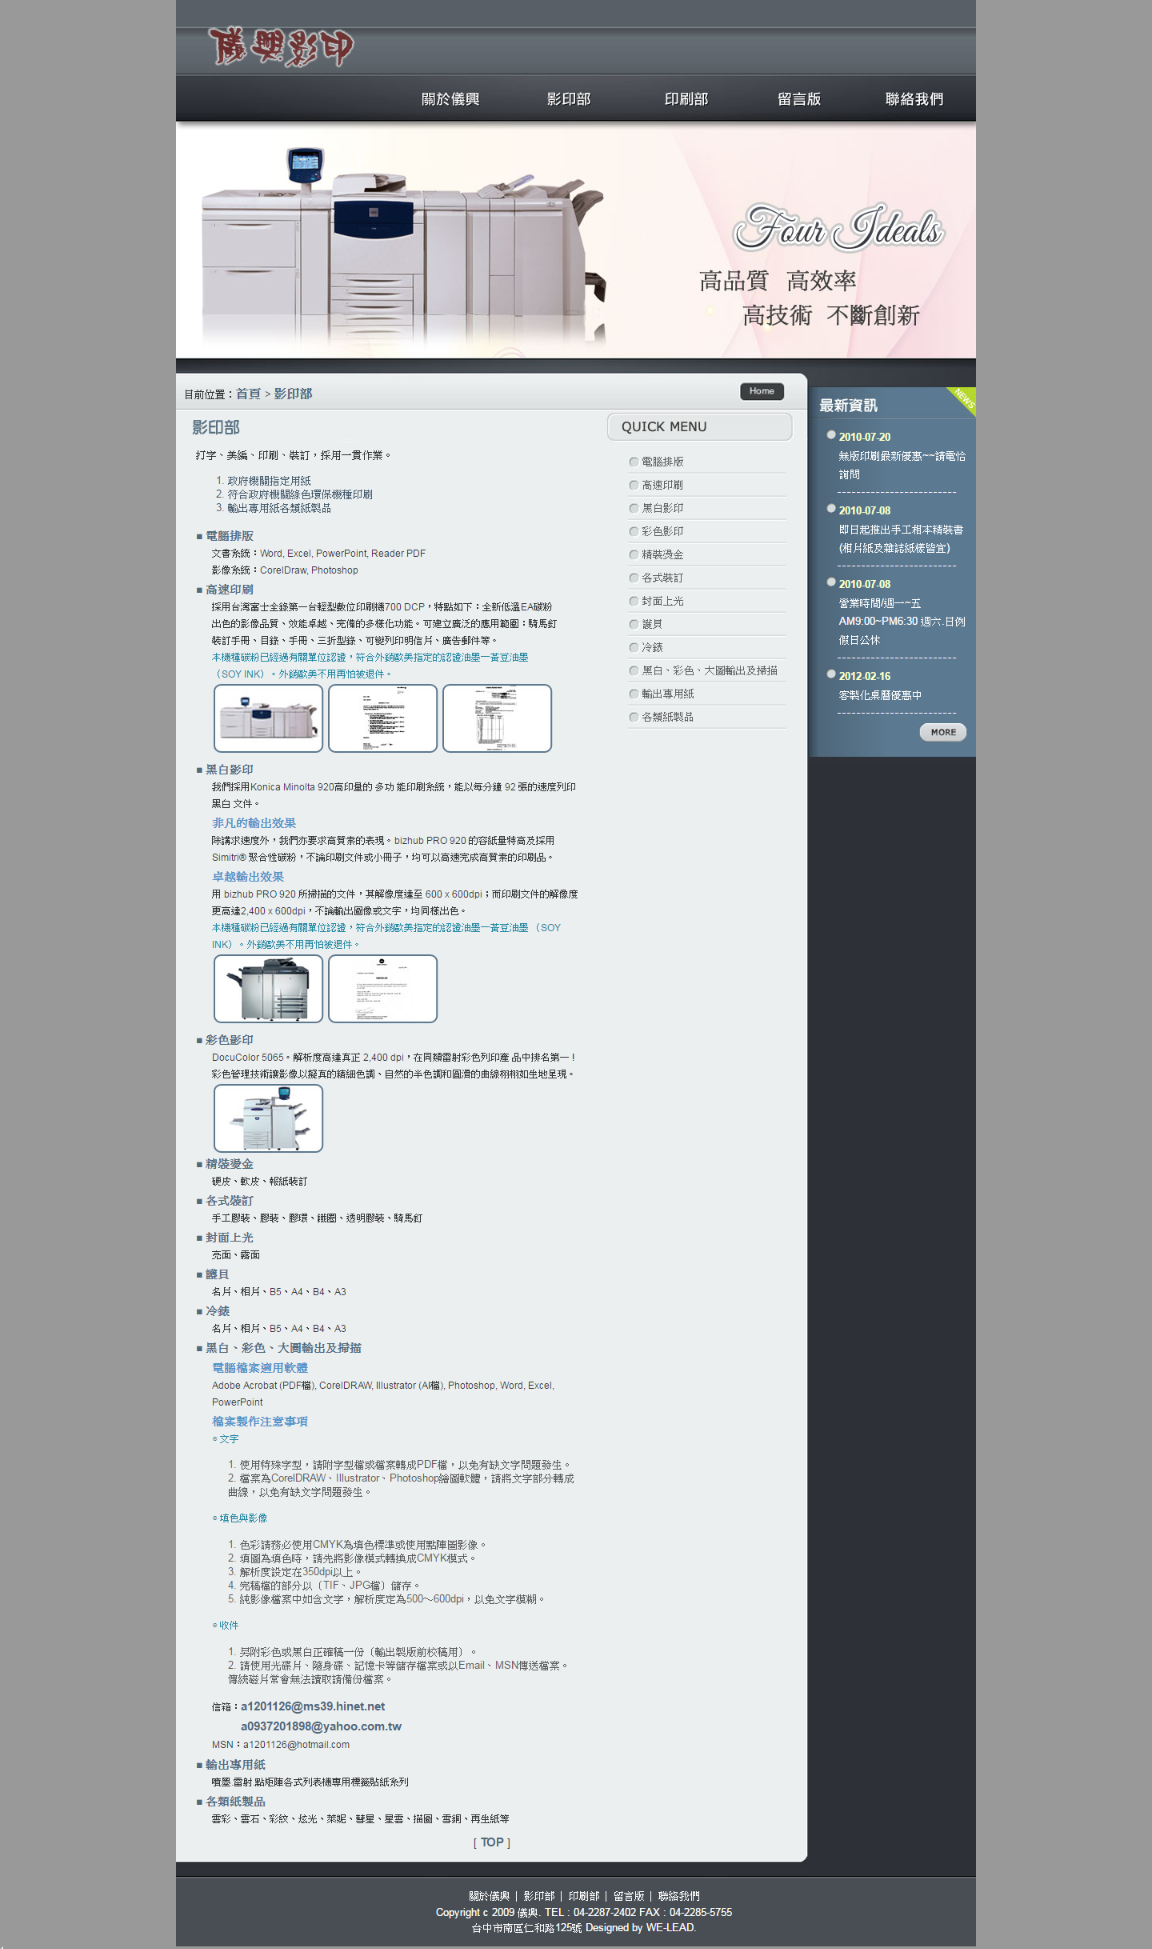Choose 高速印刷 from Quick Menu

[x=662, y=485]
